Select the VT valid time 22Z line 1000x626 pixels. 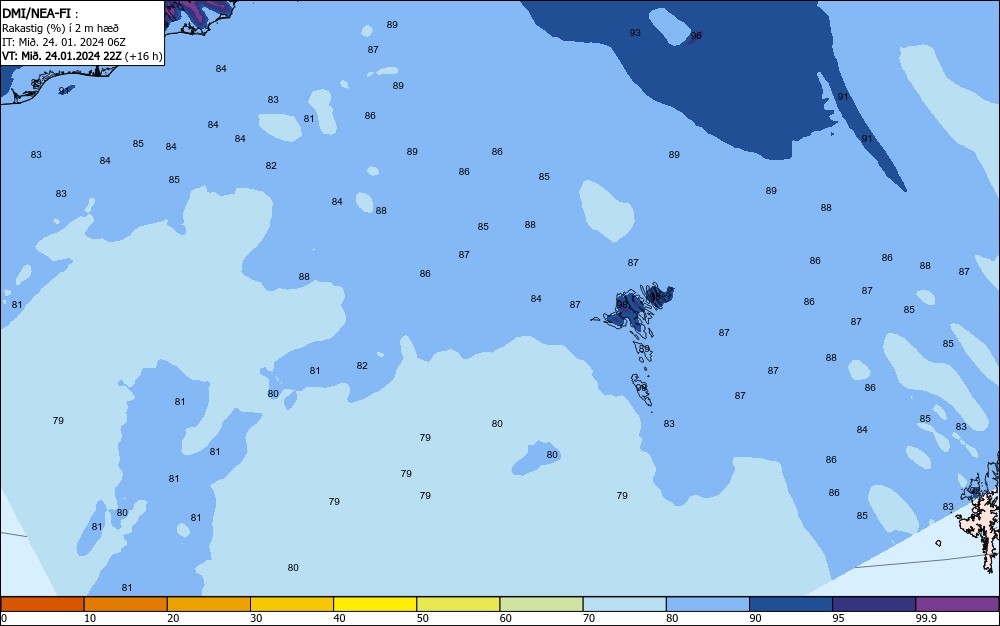61,56
